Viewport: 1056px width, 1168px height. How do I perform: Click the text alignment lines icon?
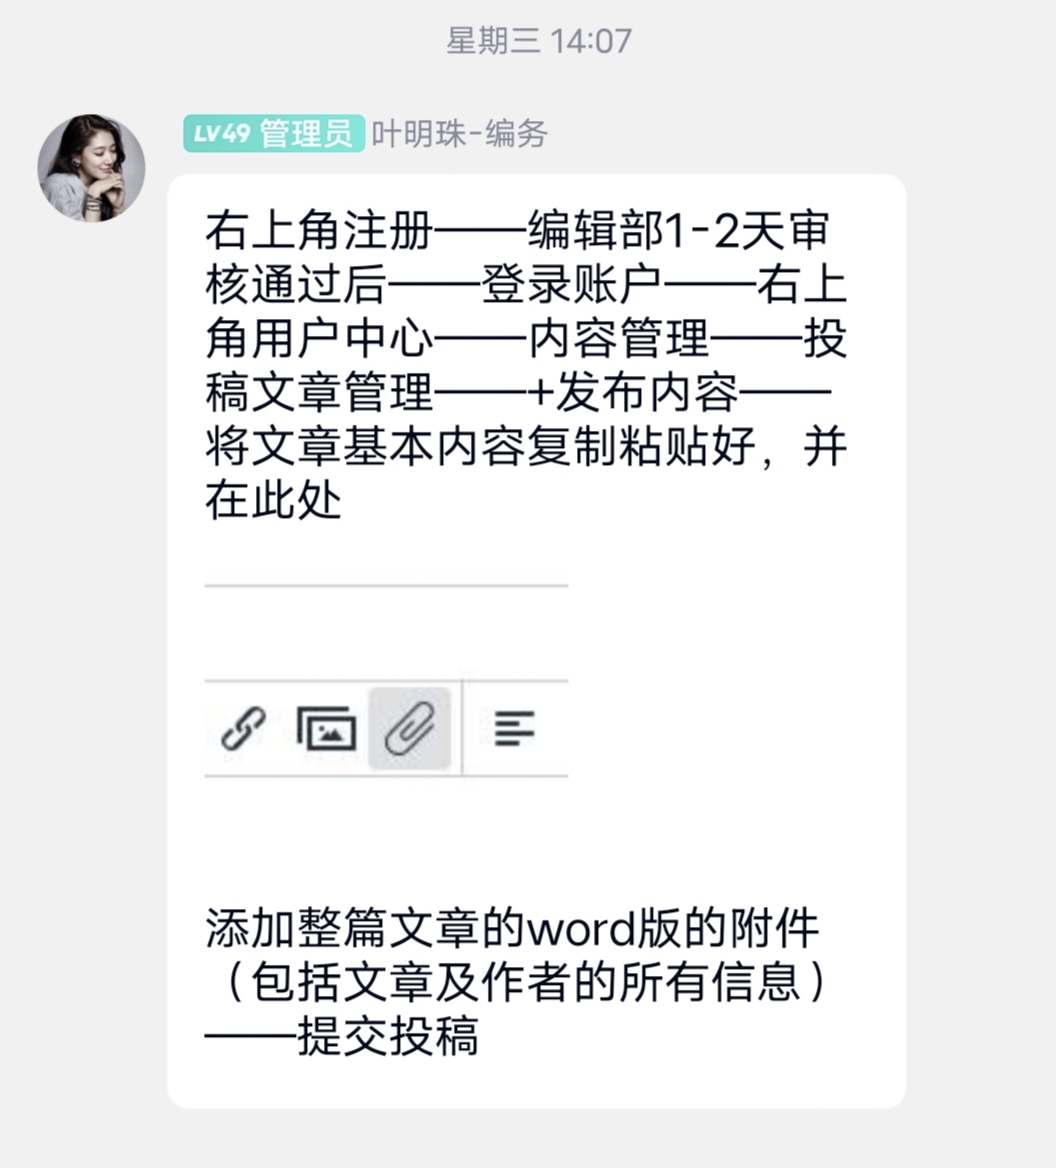tap(515, 728)
